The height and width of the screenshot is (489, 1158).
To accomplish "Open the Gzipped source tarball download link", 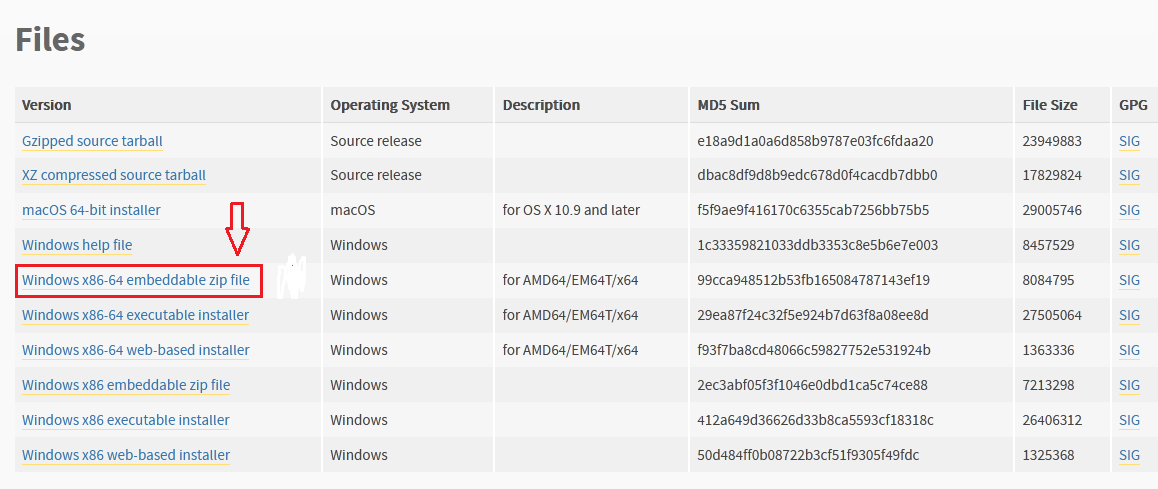I will pos(92,141).
